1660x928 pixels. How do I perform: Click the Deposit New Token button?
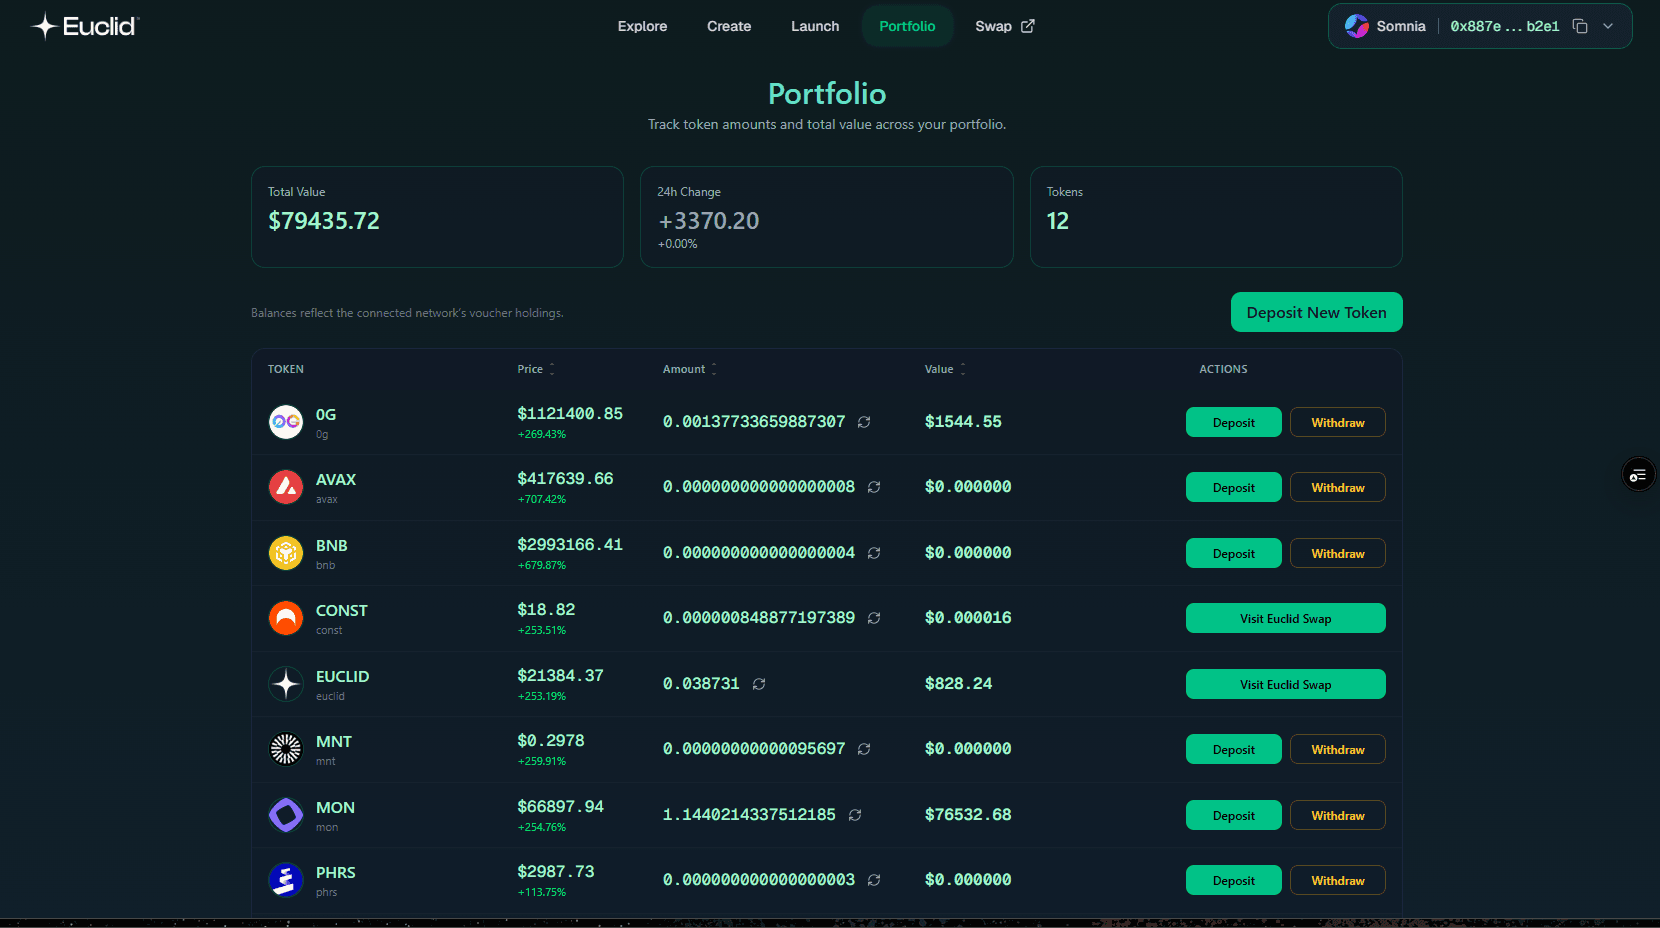1316,312
